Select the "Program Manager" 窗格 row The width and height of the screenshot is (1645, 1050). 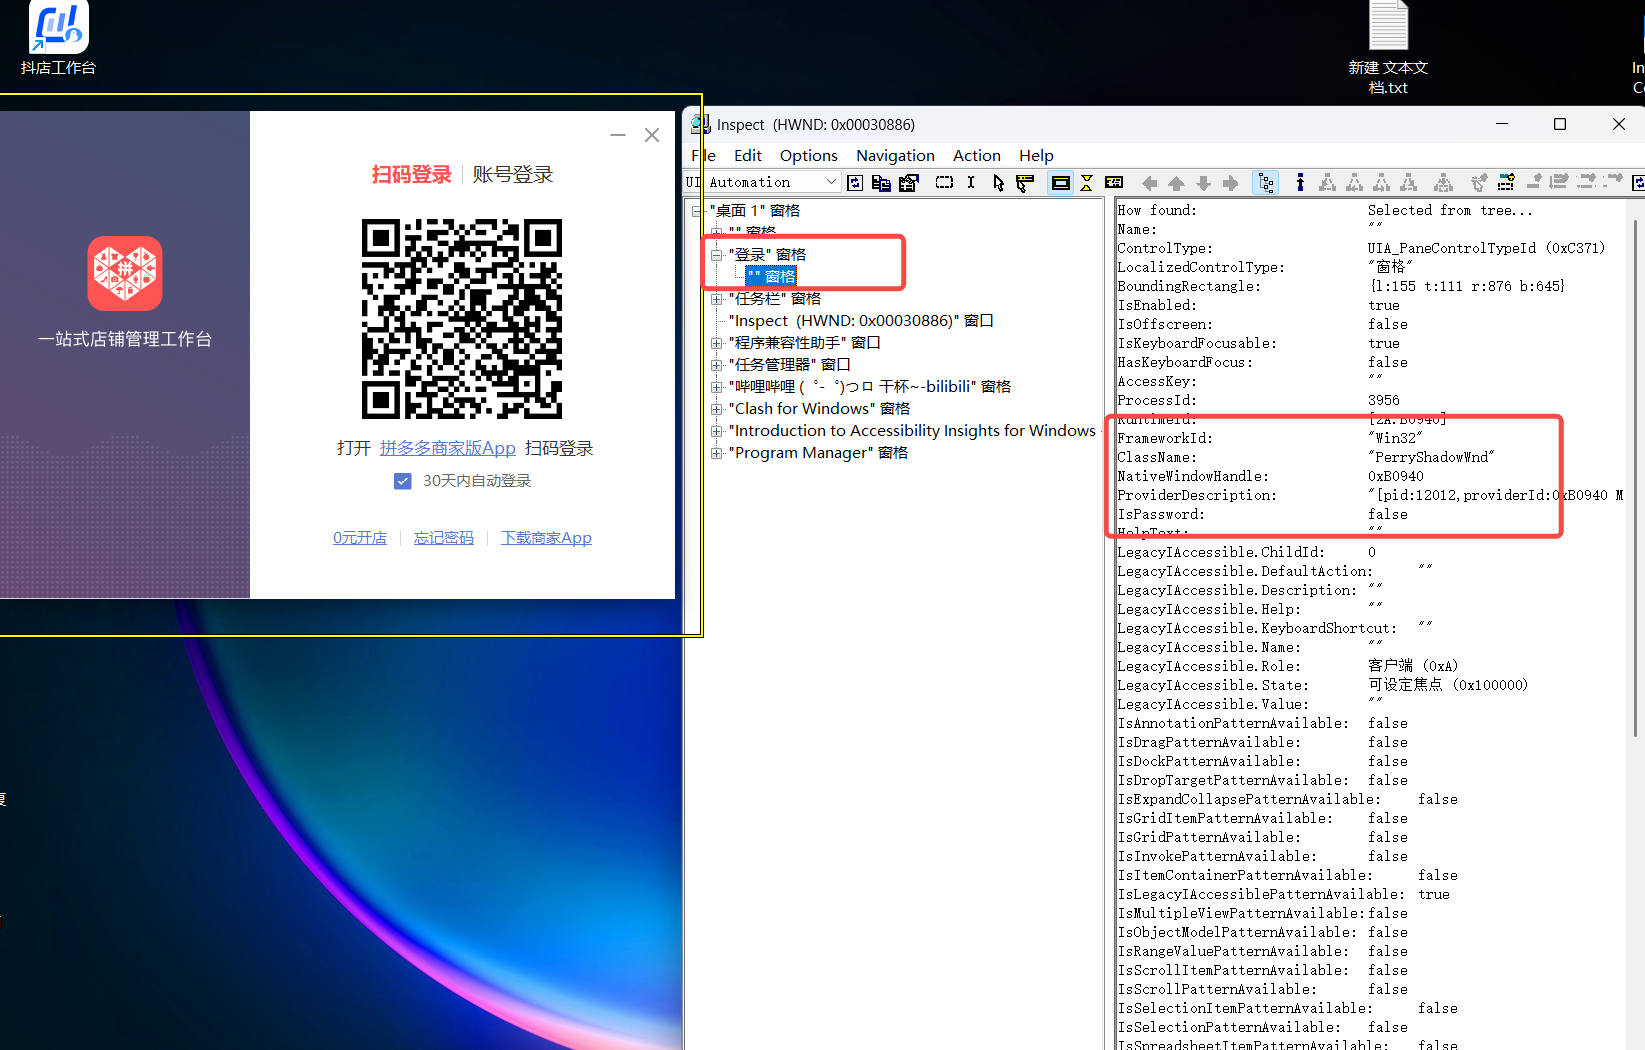(x=818, y=453)
